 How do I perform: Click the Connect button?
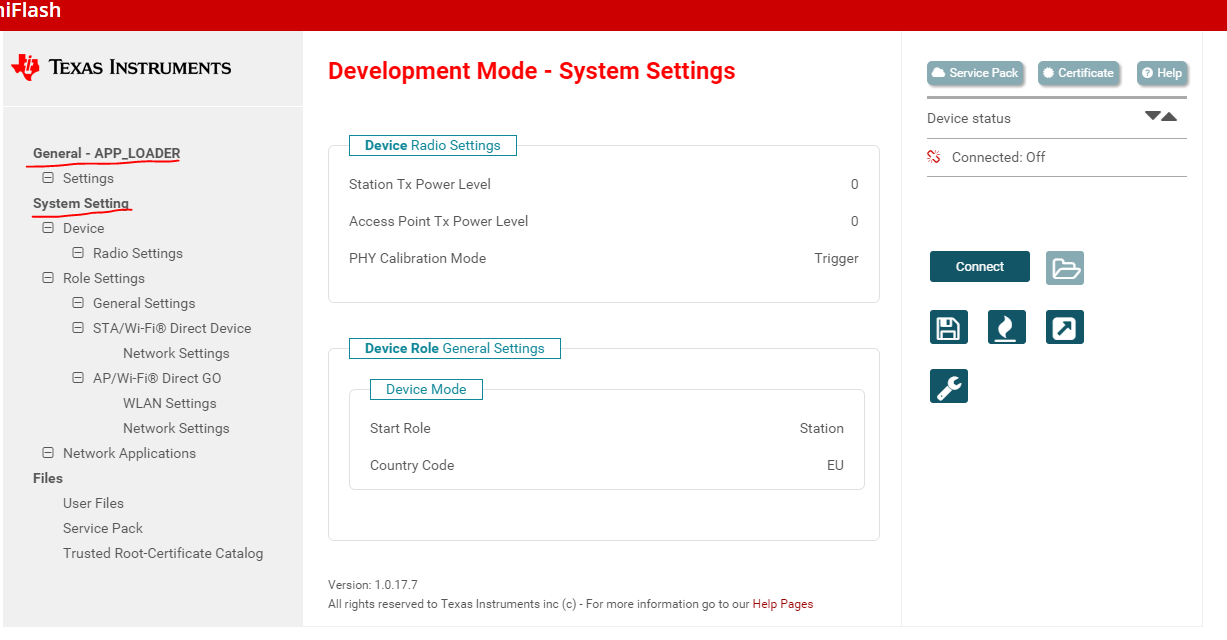coord(980,267)
